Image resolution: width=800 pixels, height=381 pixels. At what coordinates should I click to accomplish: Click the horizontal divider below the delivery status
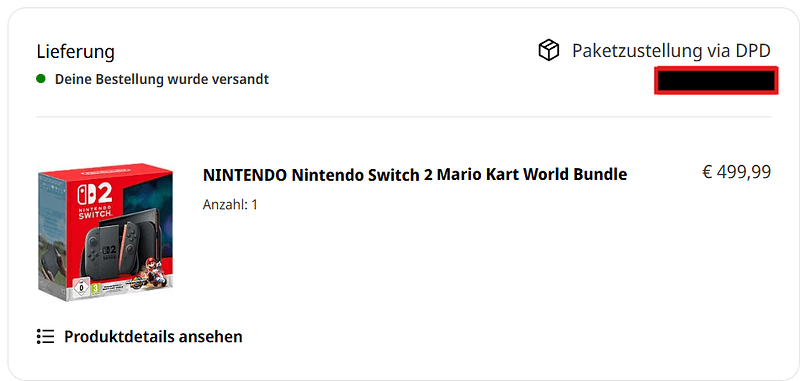[403, 117]
